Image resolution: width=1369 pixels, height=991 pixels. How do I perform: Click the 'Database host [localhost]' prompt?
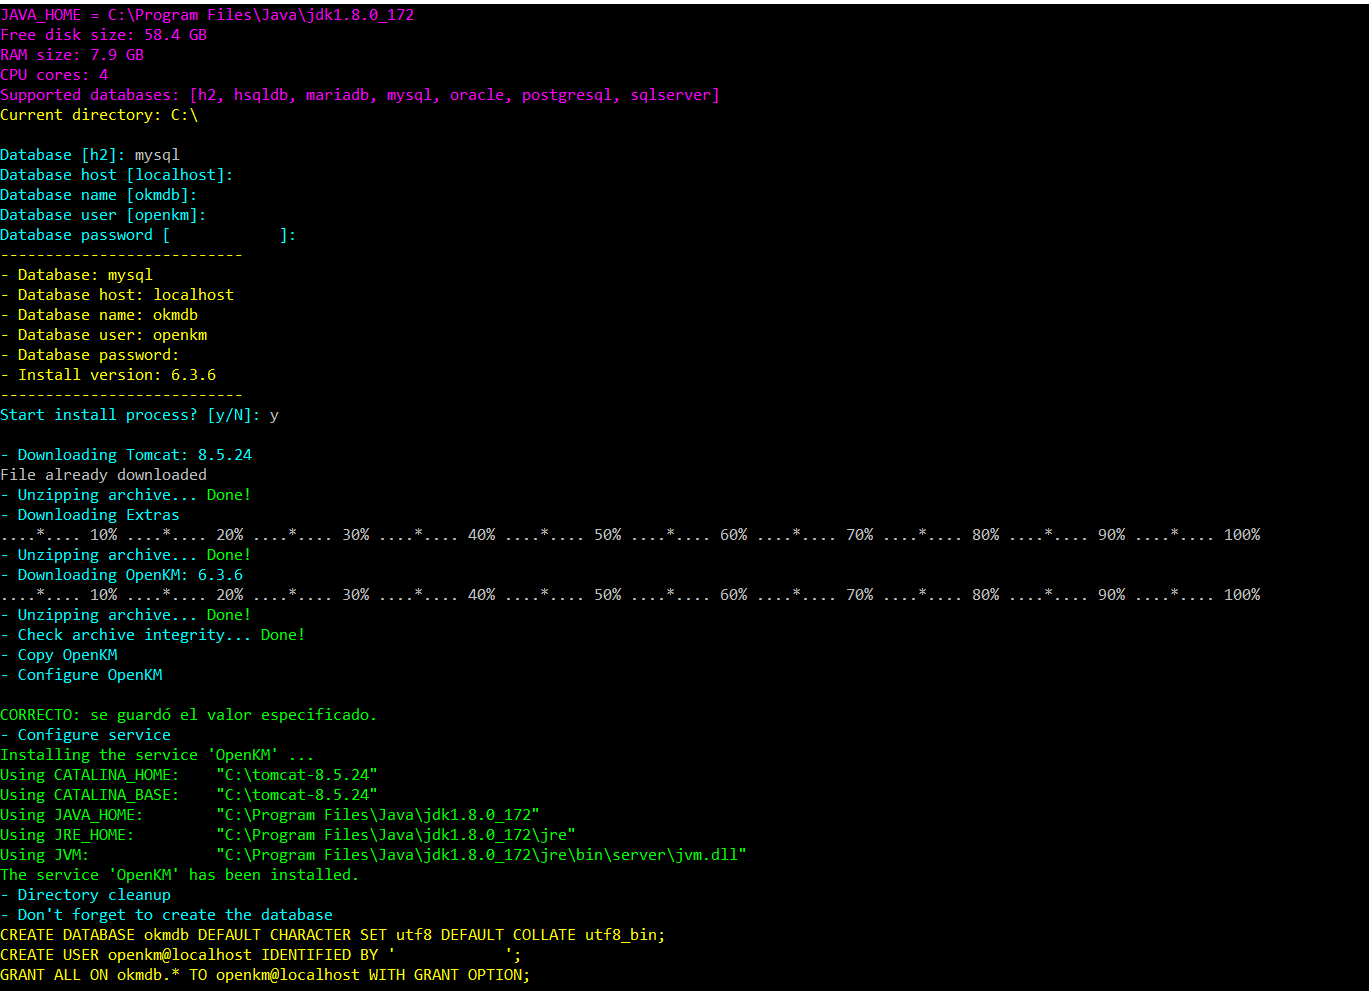(116, 175)
